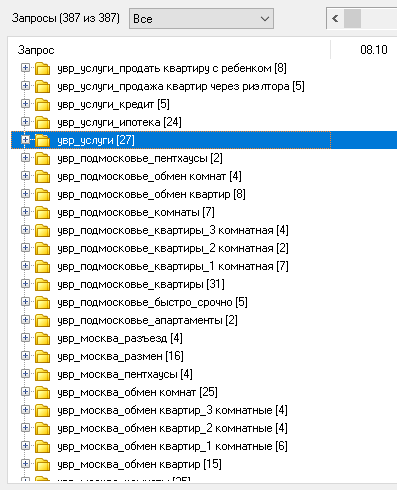Viewport: 397px width, 490px height.
Task: Click folder icon of 'увр_москва_обмен квартир_2 комнатные'
Action: [x=42, y=428]
